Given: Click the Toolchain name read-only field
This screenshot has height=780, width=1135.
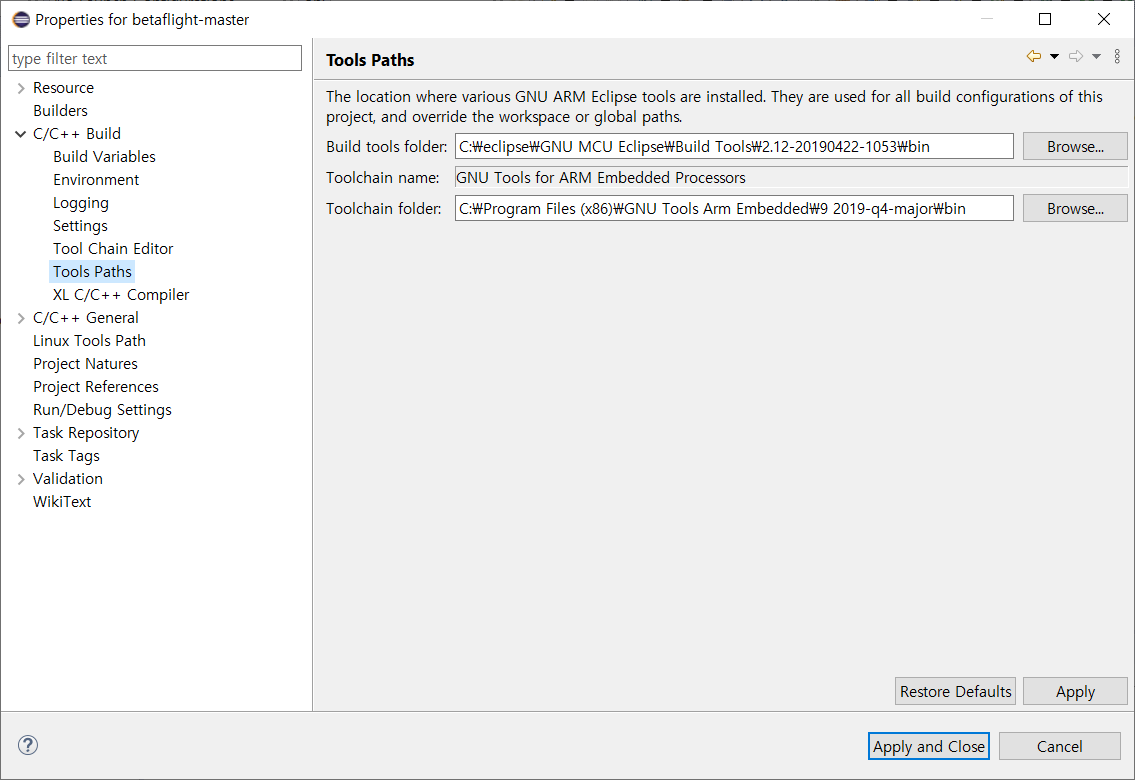Looking at the screenshot, I should [x=790, y=177].
